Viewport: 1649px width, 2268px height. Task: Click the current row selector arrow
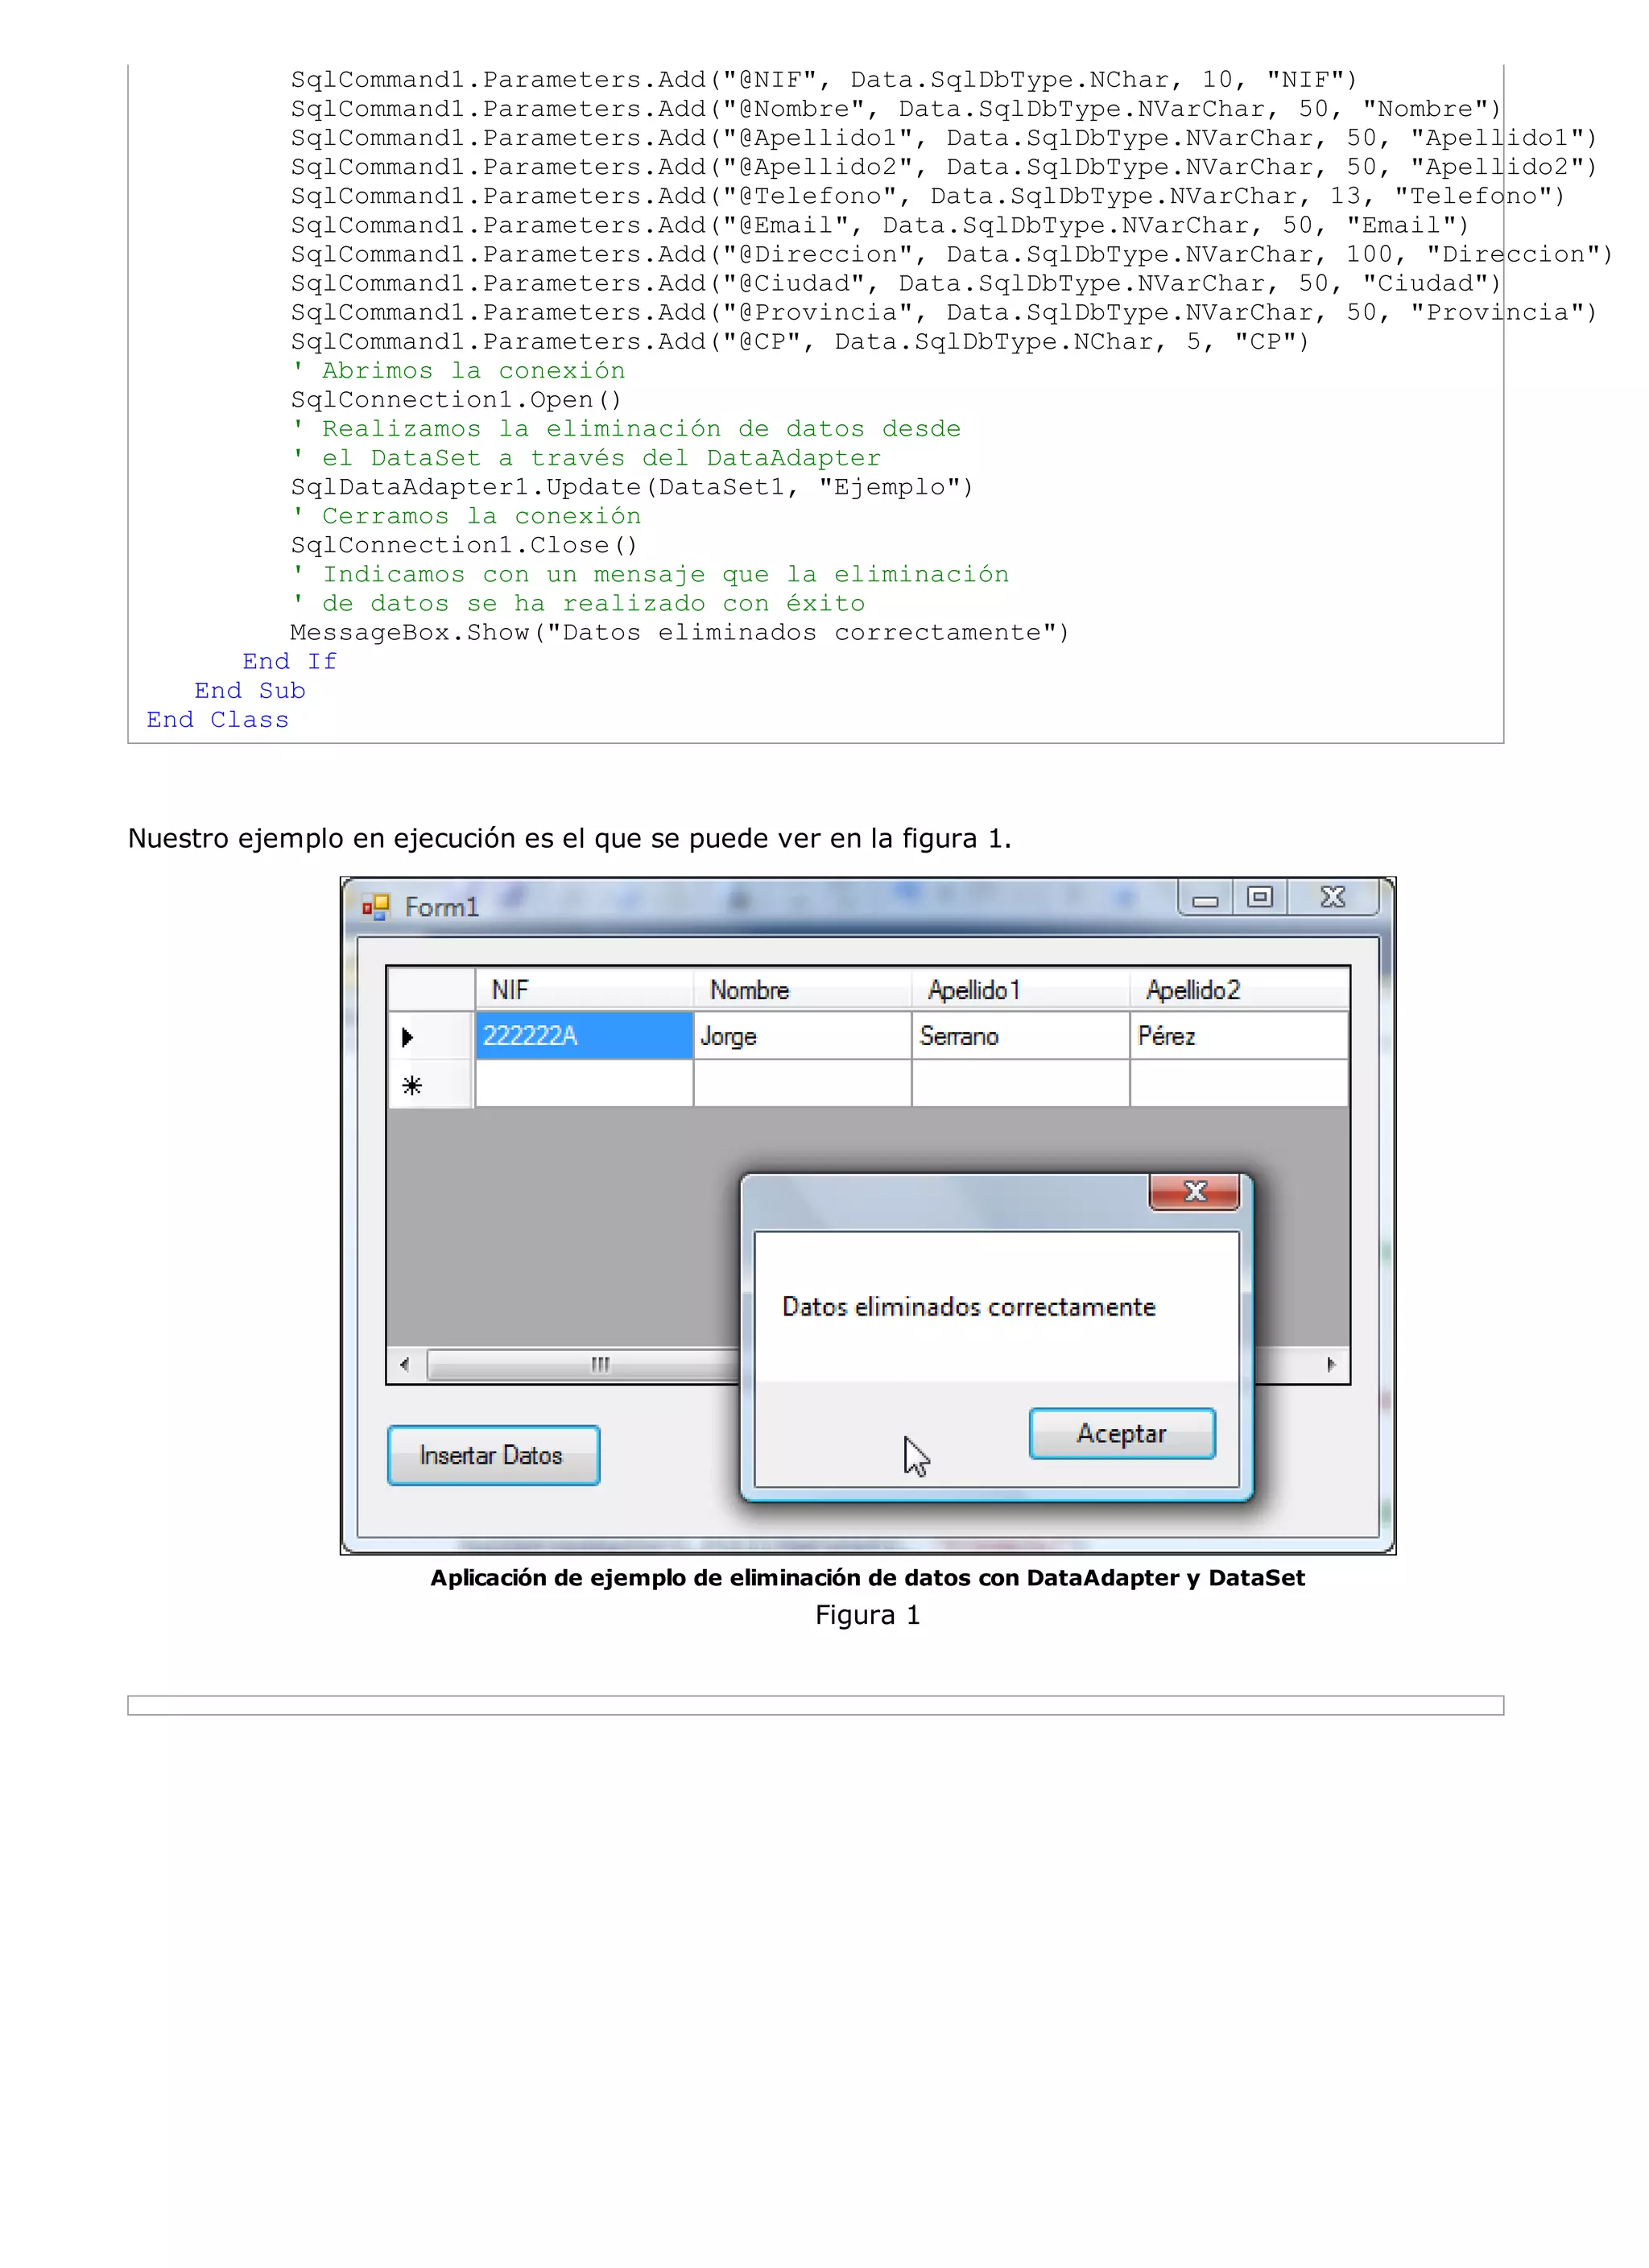point(431,1036)
